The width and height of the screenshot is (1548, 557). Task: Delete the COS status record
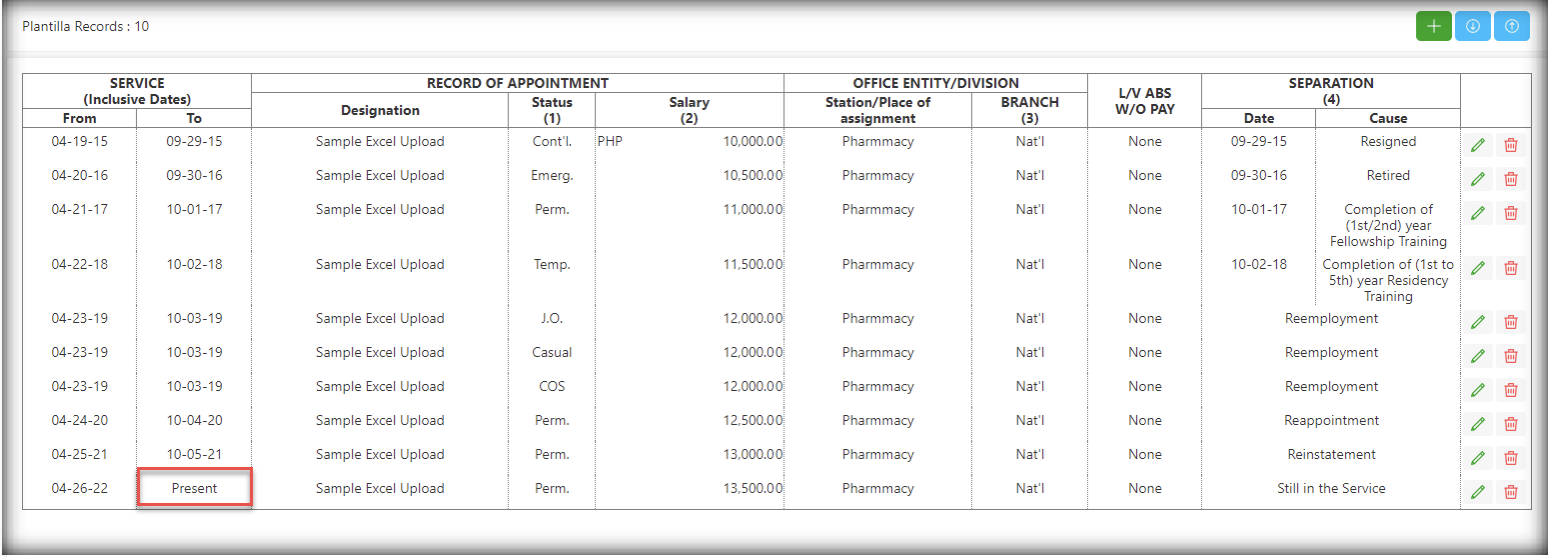pyautogui.click(x=1511, y=390)
